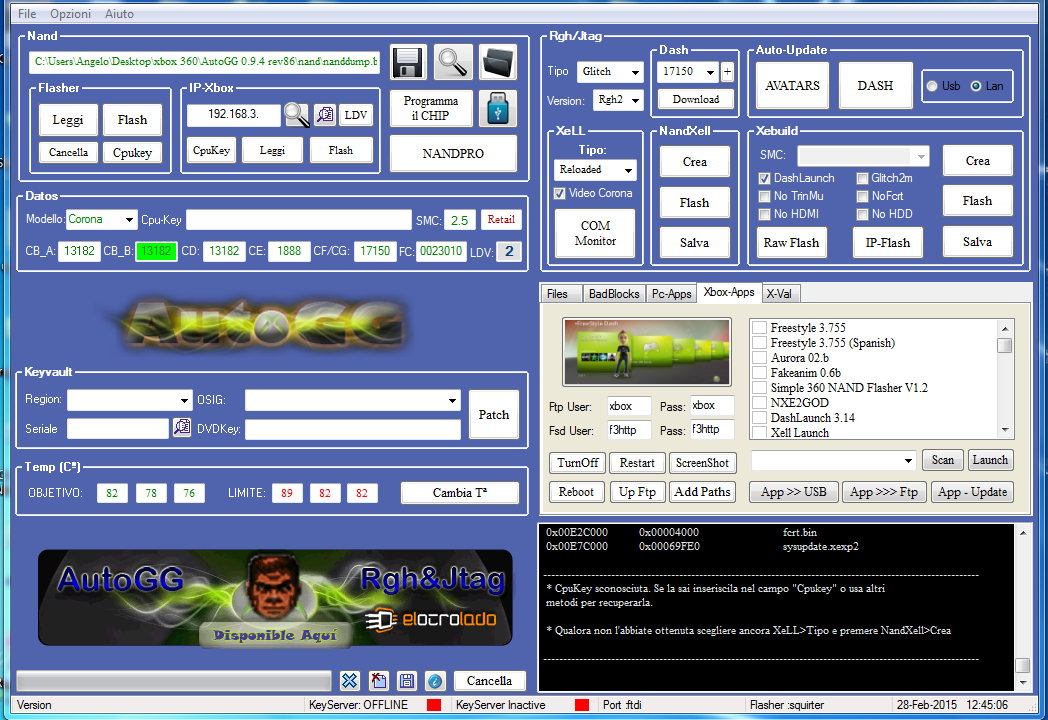Click the AutoGG Rgh&Jtag elotrolado banner
Viewport: 1048px width, 720px height.
tap(275, 598)
